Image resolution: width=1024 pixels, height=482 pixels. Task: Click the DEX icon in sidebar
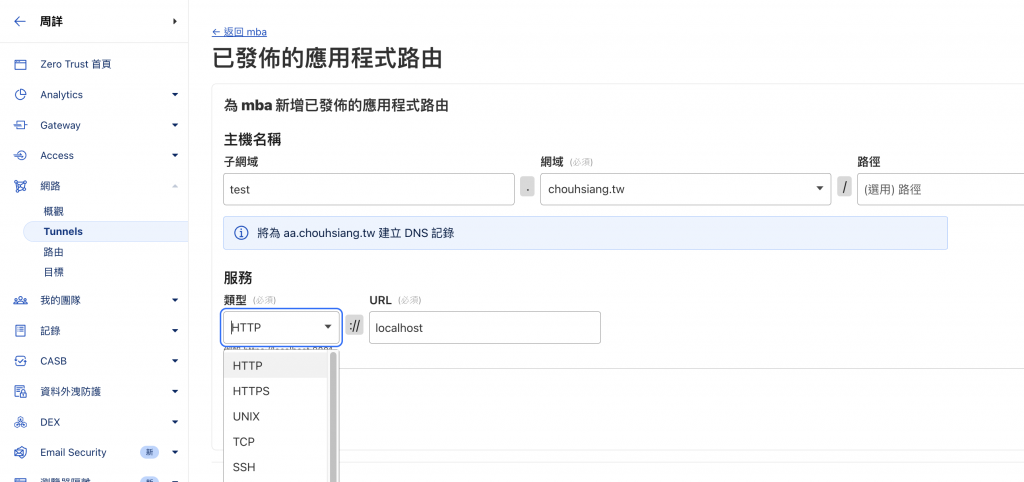(20, 422)
